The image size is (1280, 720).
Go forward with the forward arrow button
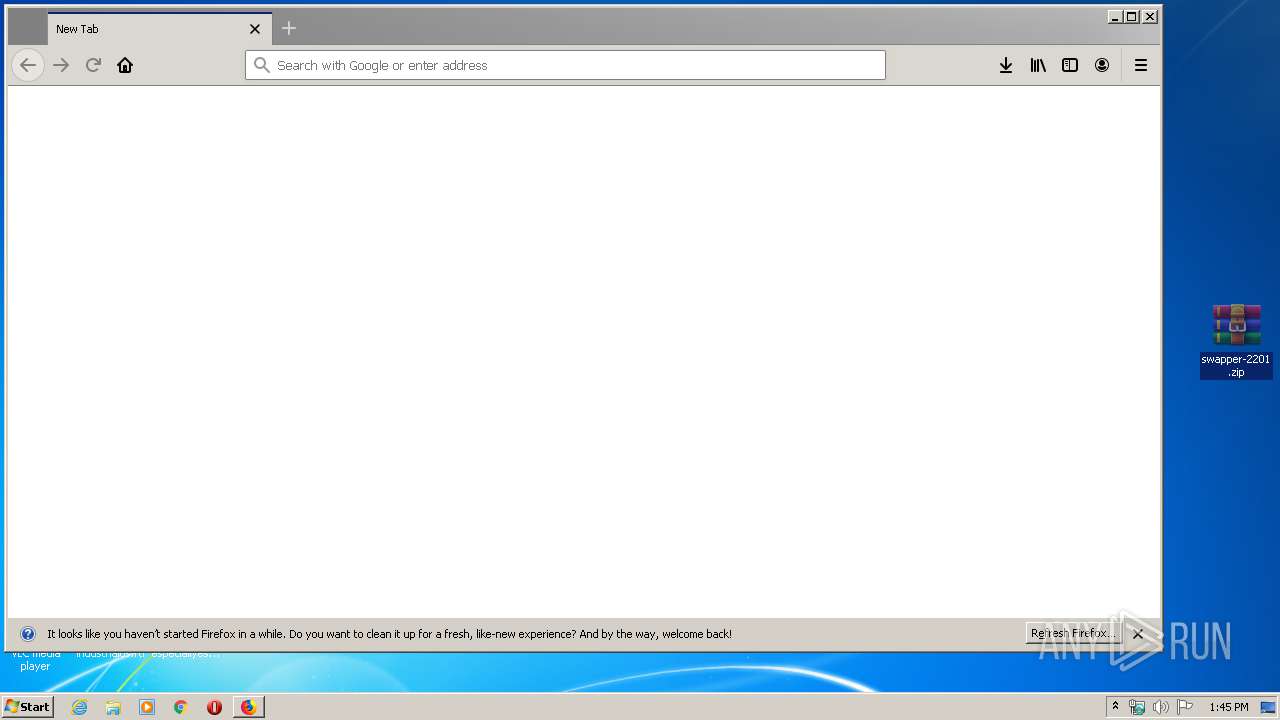click(x=61, y=65)
